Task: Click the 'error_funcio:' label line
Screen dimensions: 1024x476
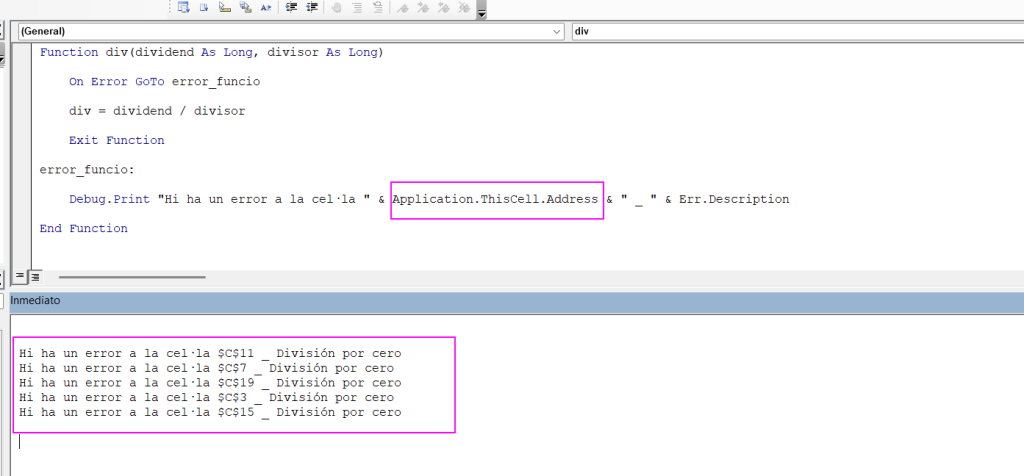Action: pos(87,170)
